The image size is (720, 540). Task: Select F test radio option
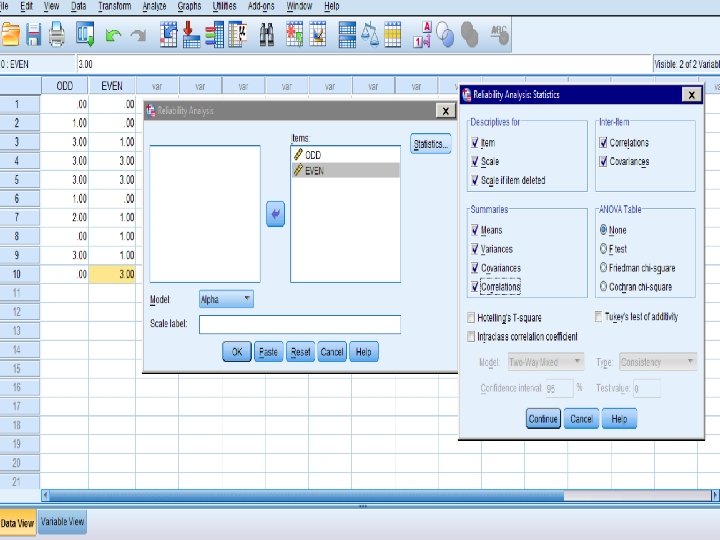603,248
